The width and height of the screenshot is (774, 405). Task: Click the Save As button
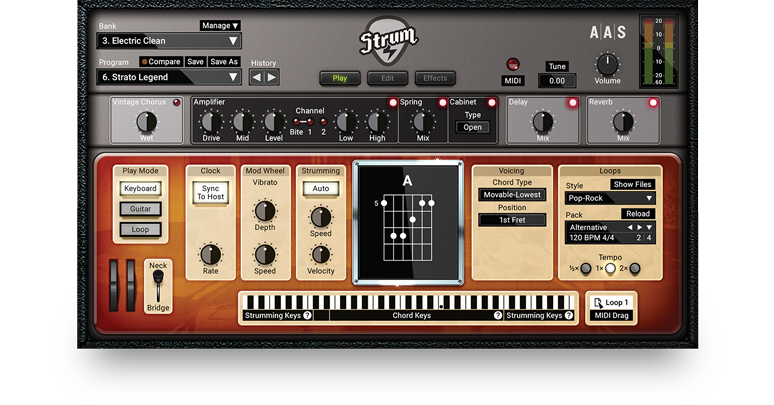pyautogui.click(x=224, y=62)
